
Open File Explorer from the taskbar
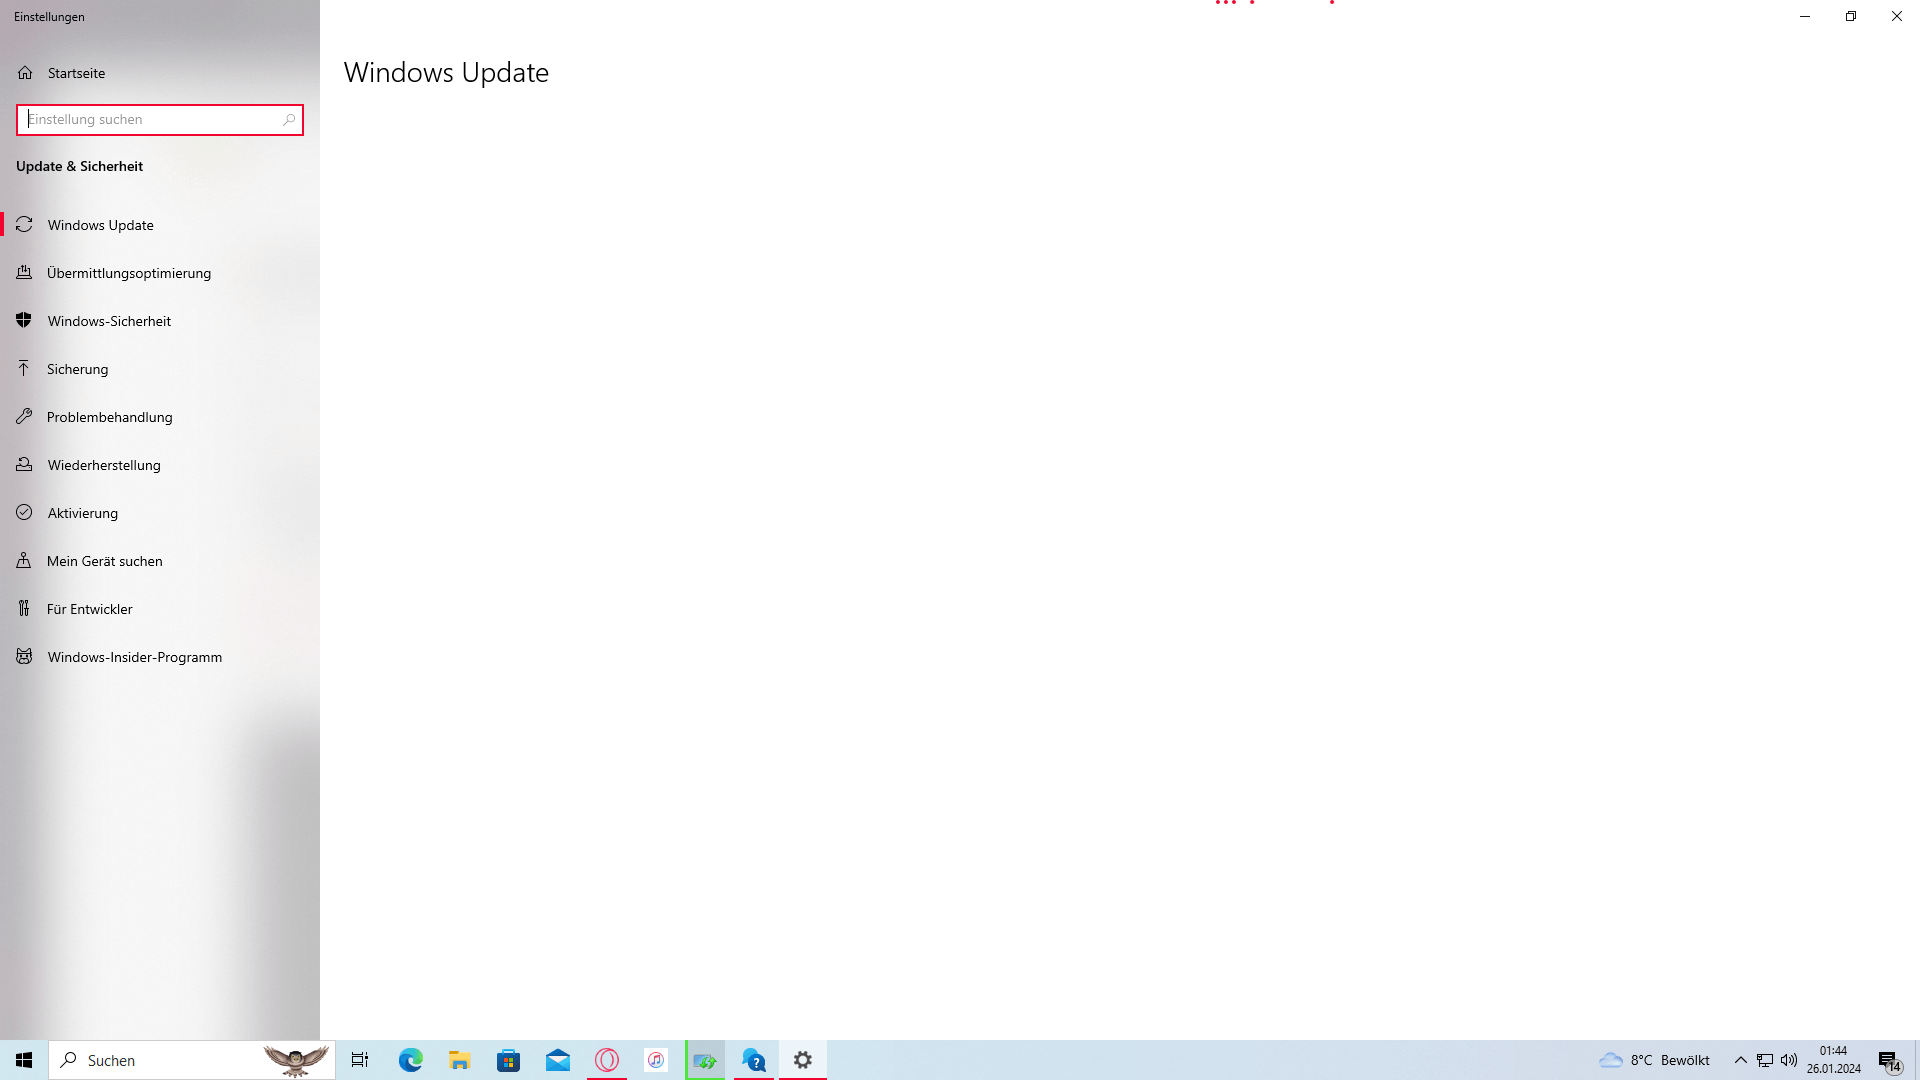[x=460, y=1060]
